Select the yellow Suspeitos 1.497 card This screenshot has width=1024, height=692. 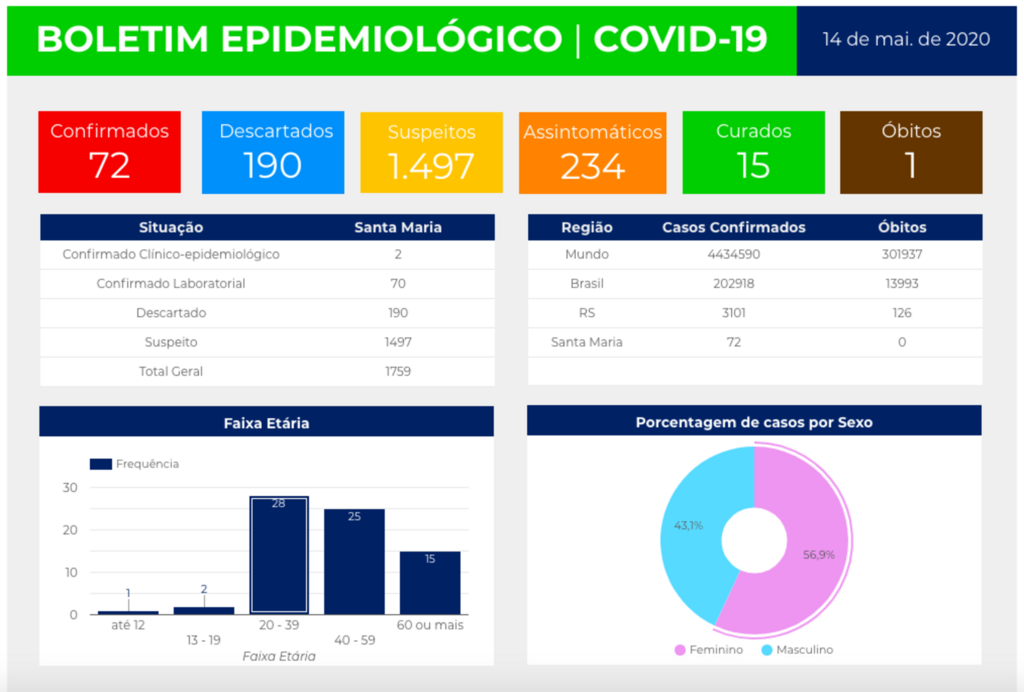(x=431, y=152)
